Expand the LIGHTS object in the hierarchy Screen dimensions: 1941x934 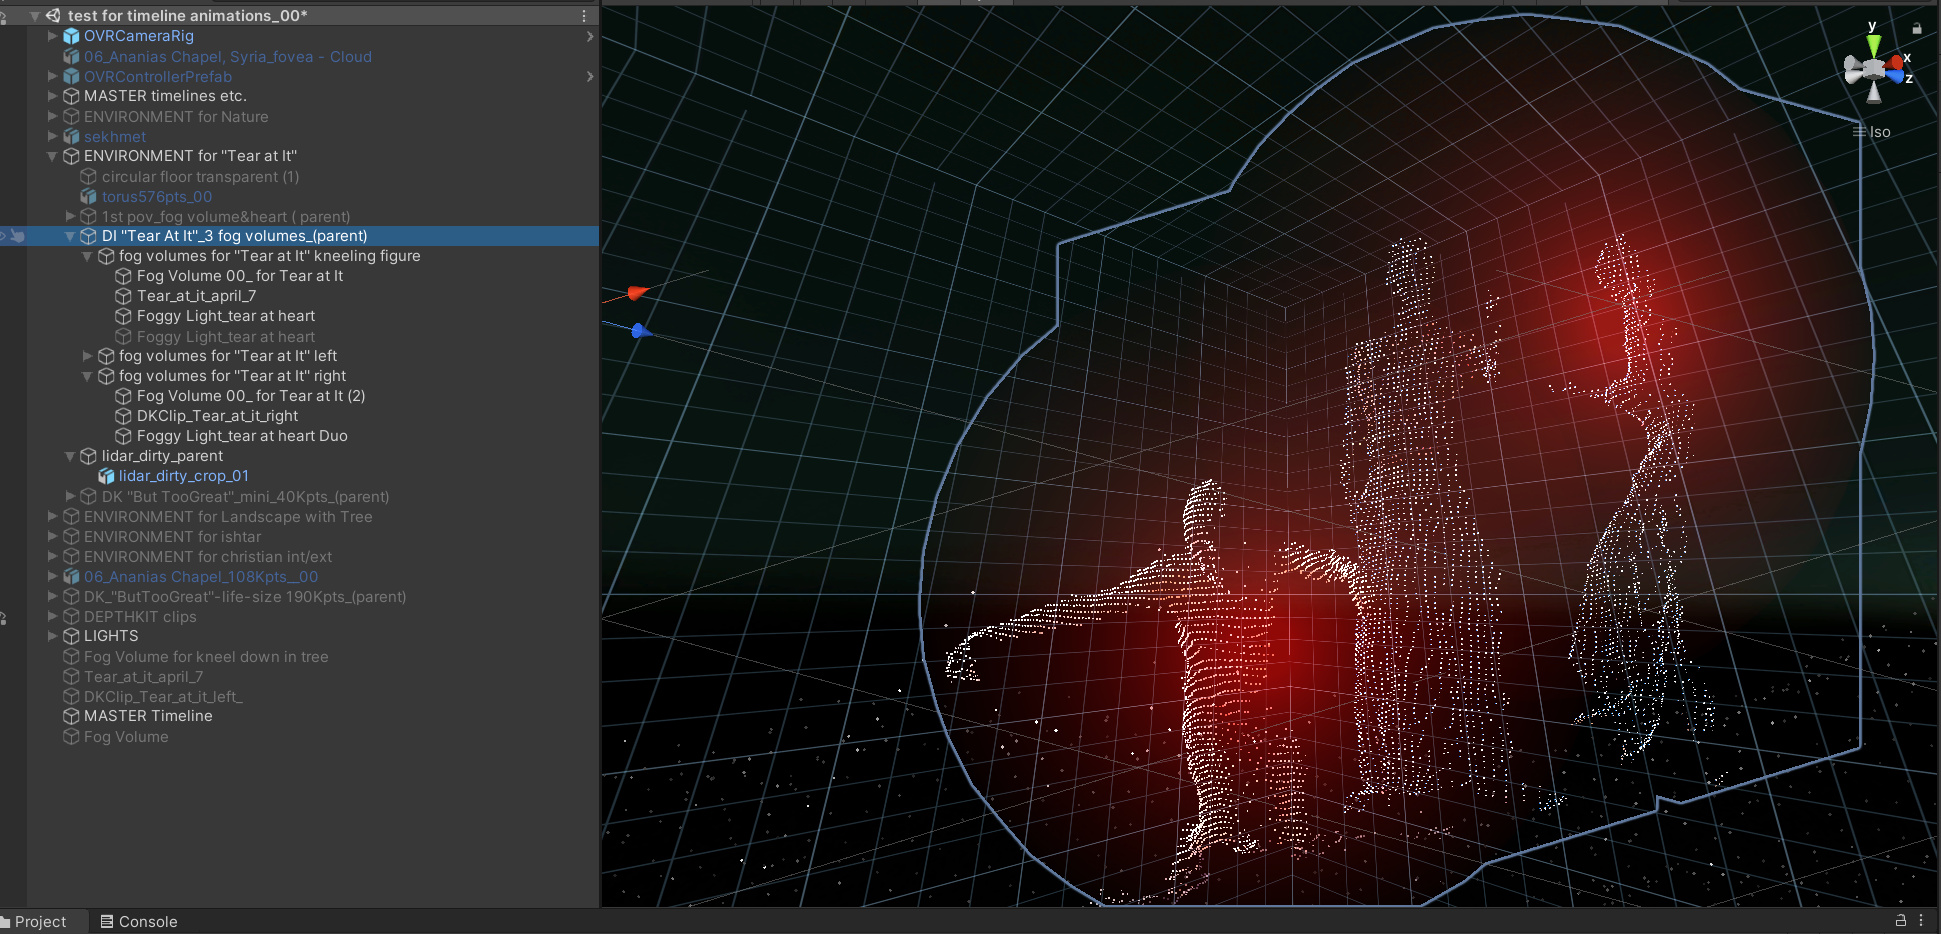[53, 636]
